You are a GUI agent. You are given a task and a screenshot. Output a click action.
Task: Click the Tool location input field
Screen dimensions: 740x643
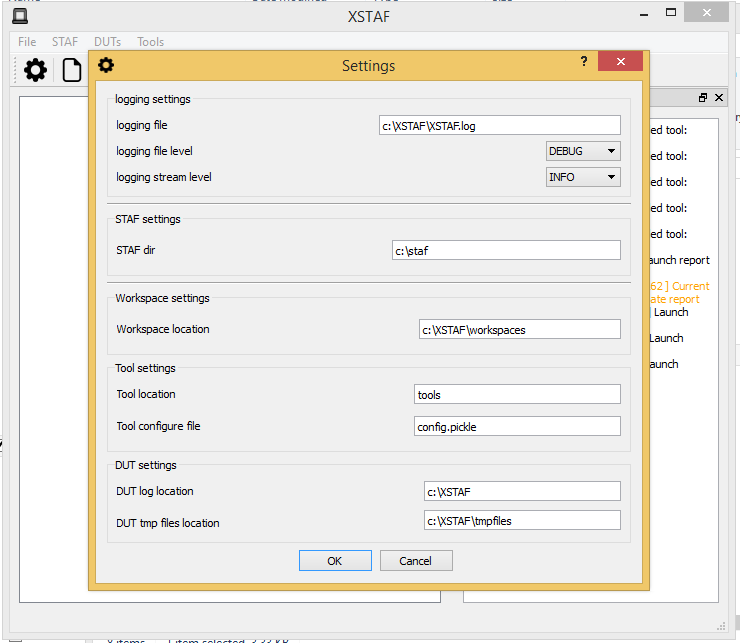pos(517,394)
